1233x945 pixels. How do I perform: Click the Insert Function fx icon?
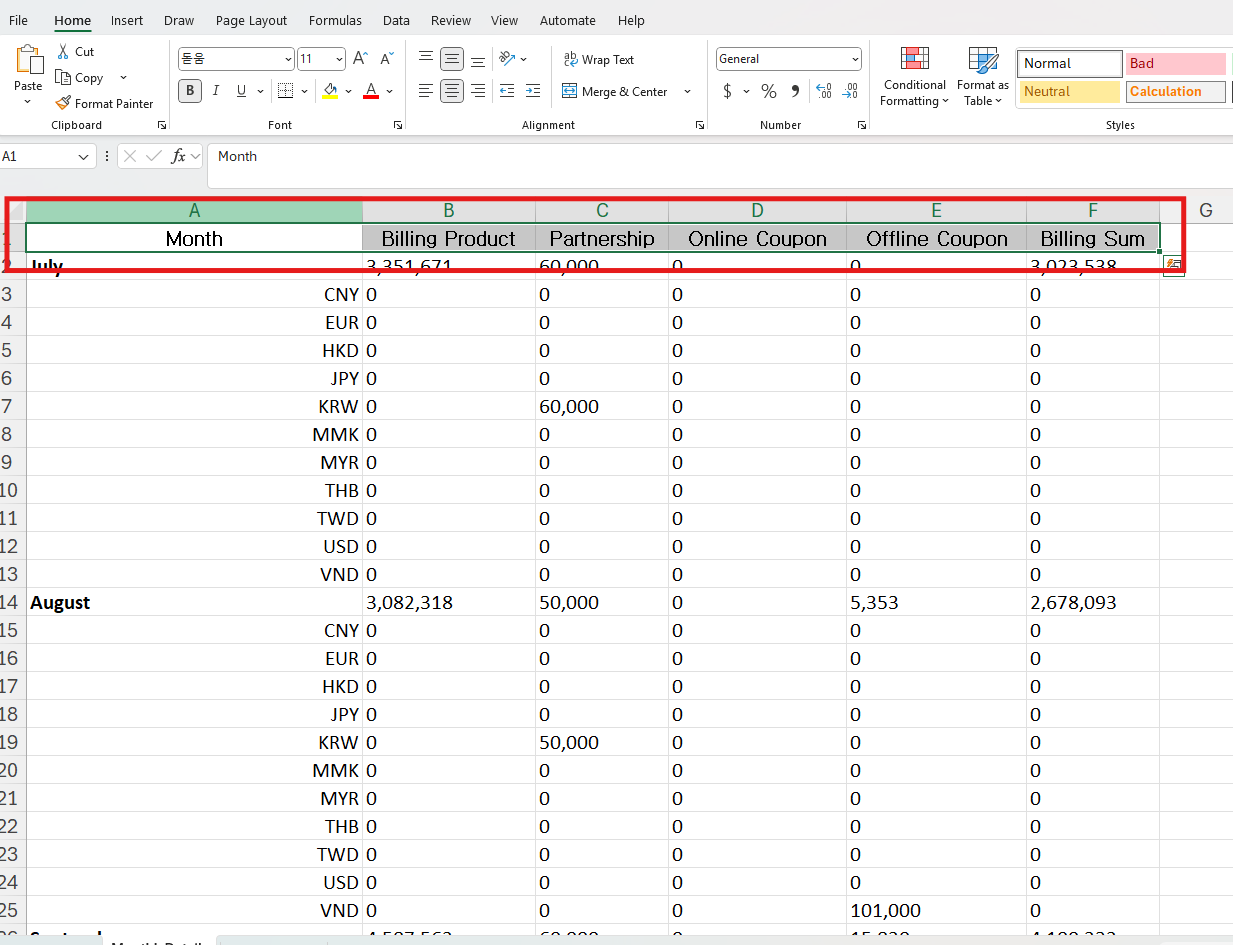179,156
